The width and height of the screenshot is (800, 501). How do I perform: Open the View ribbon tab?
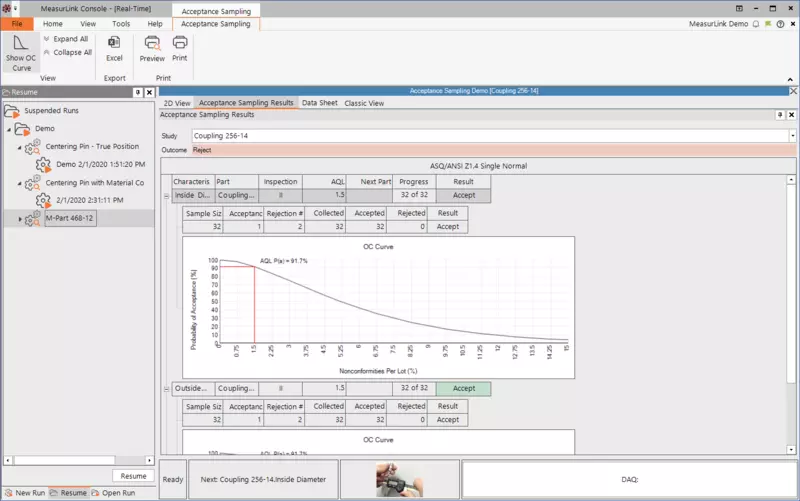[x=88, y=23]
